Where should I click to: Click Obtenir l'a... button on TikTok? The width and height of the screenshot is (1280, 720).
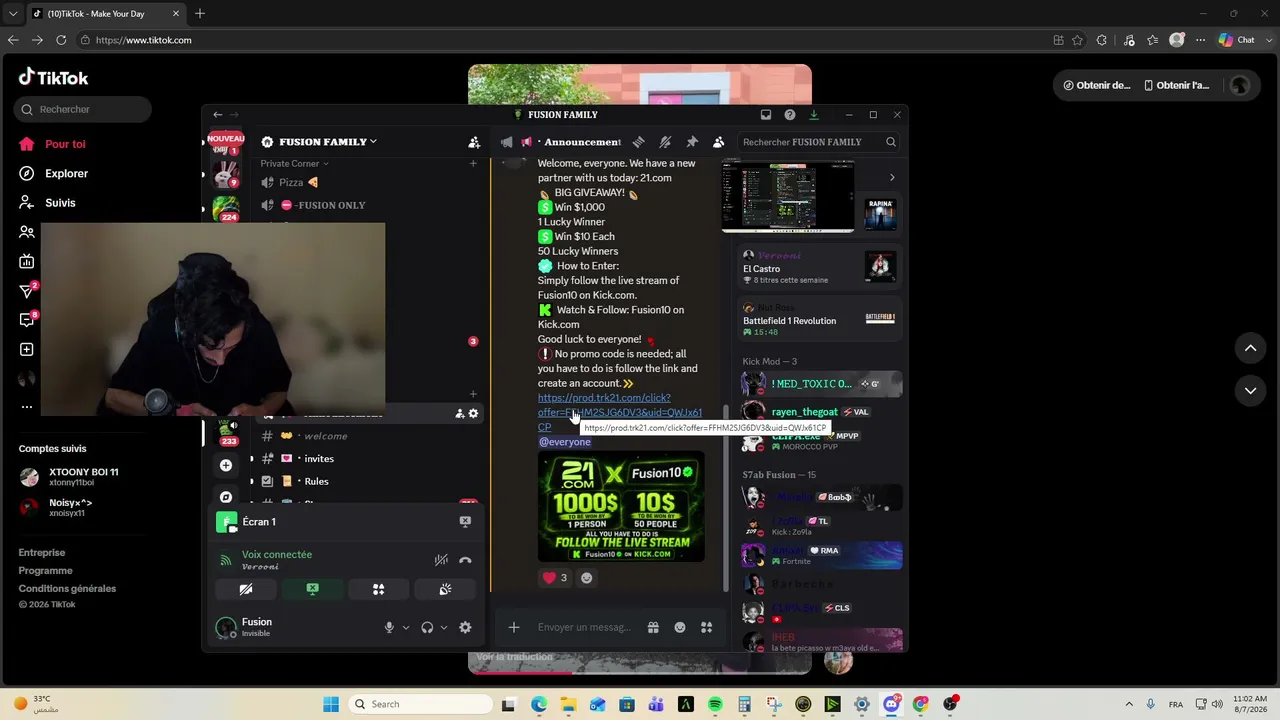1177,85
